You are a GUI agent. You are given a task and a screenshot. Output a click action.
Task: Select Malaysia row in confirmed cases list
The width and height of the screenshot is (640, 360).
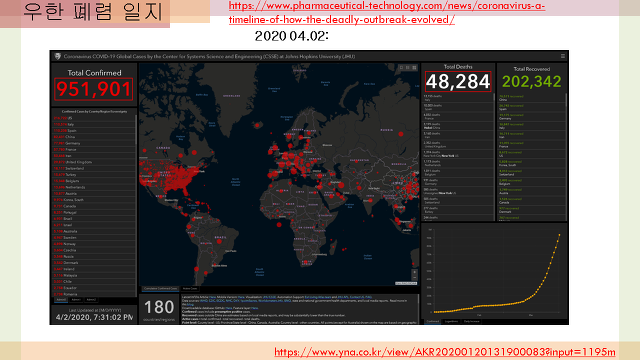click(x=94, y=276)
